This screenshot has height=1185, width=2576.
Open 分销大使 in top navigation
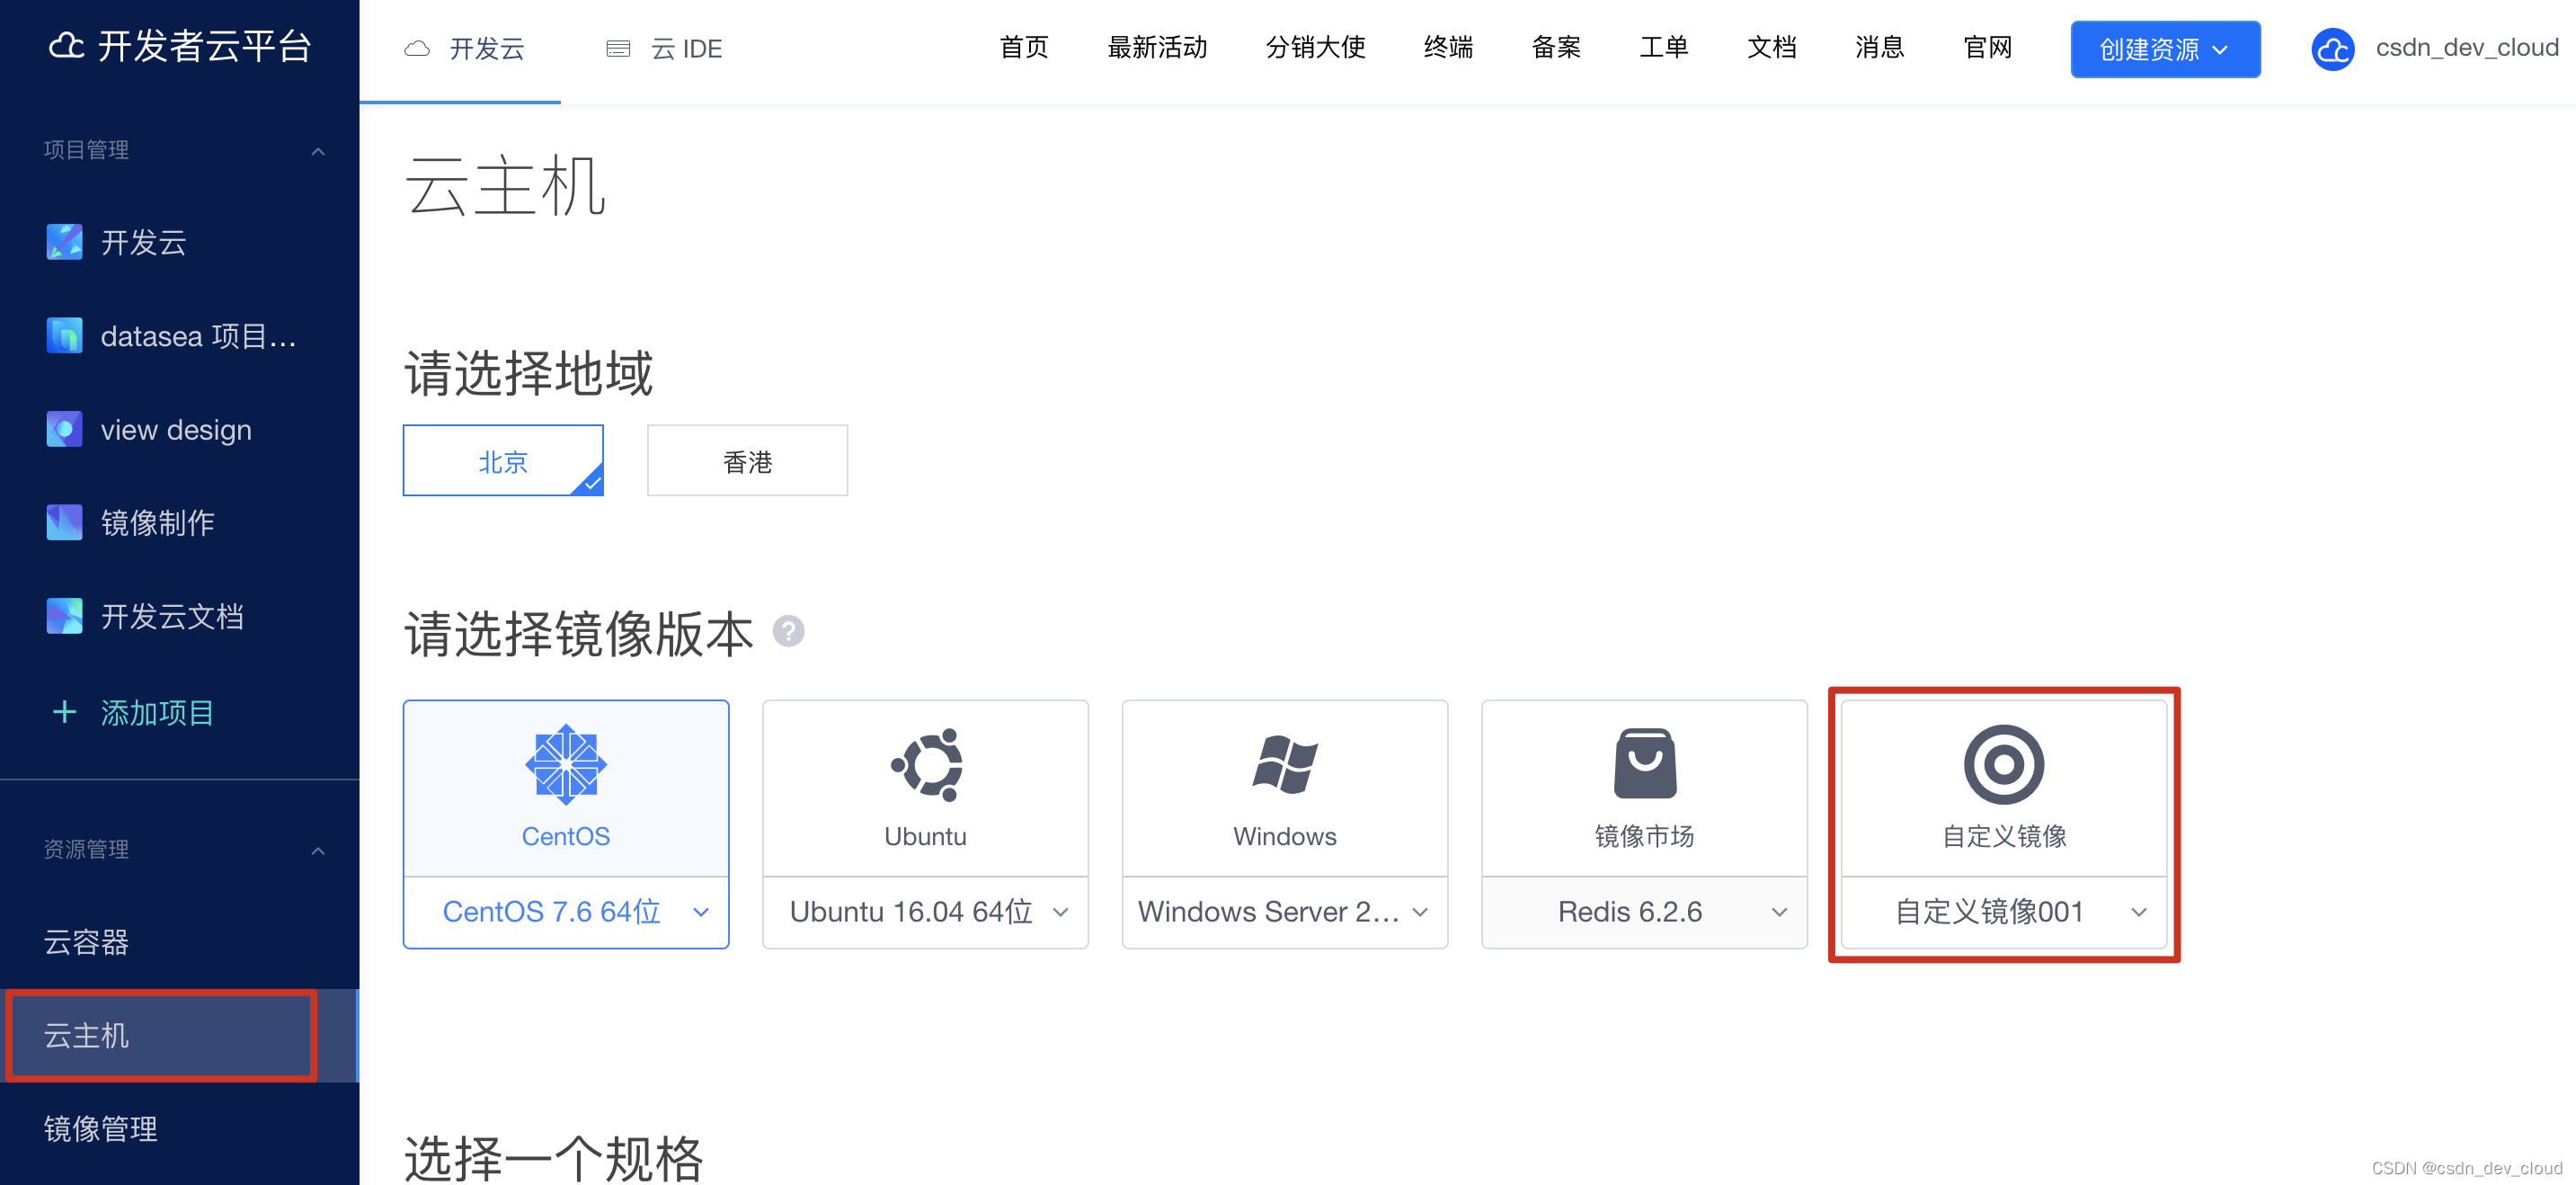(1315, 47)
